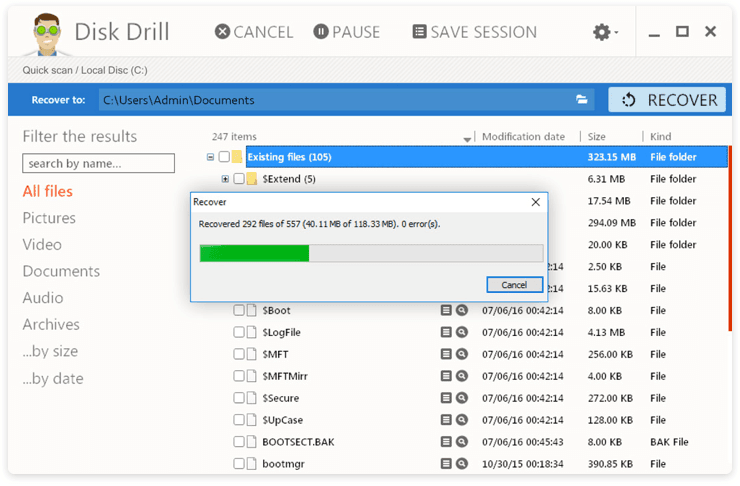Image resolution: width=740 pixels, height=486 pixels.
Task: Open the hex view icon for $Secure
Action: [x=446, y=398]
